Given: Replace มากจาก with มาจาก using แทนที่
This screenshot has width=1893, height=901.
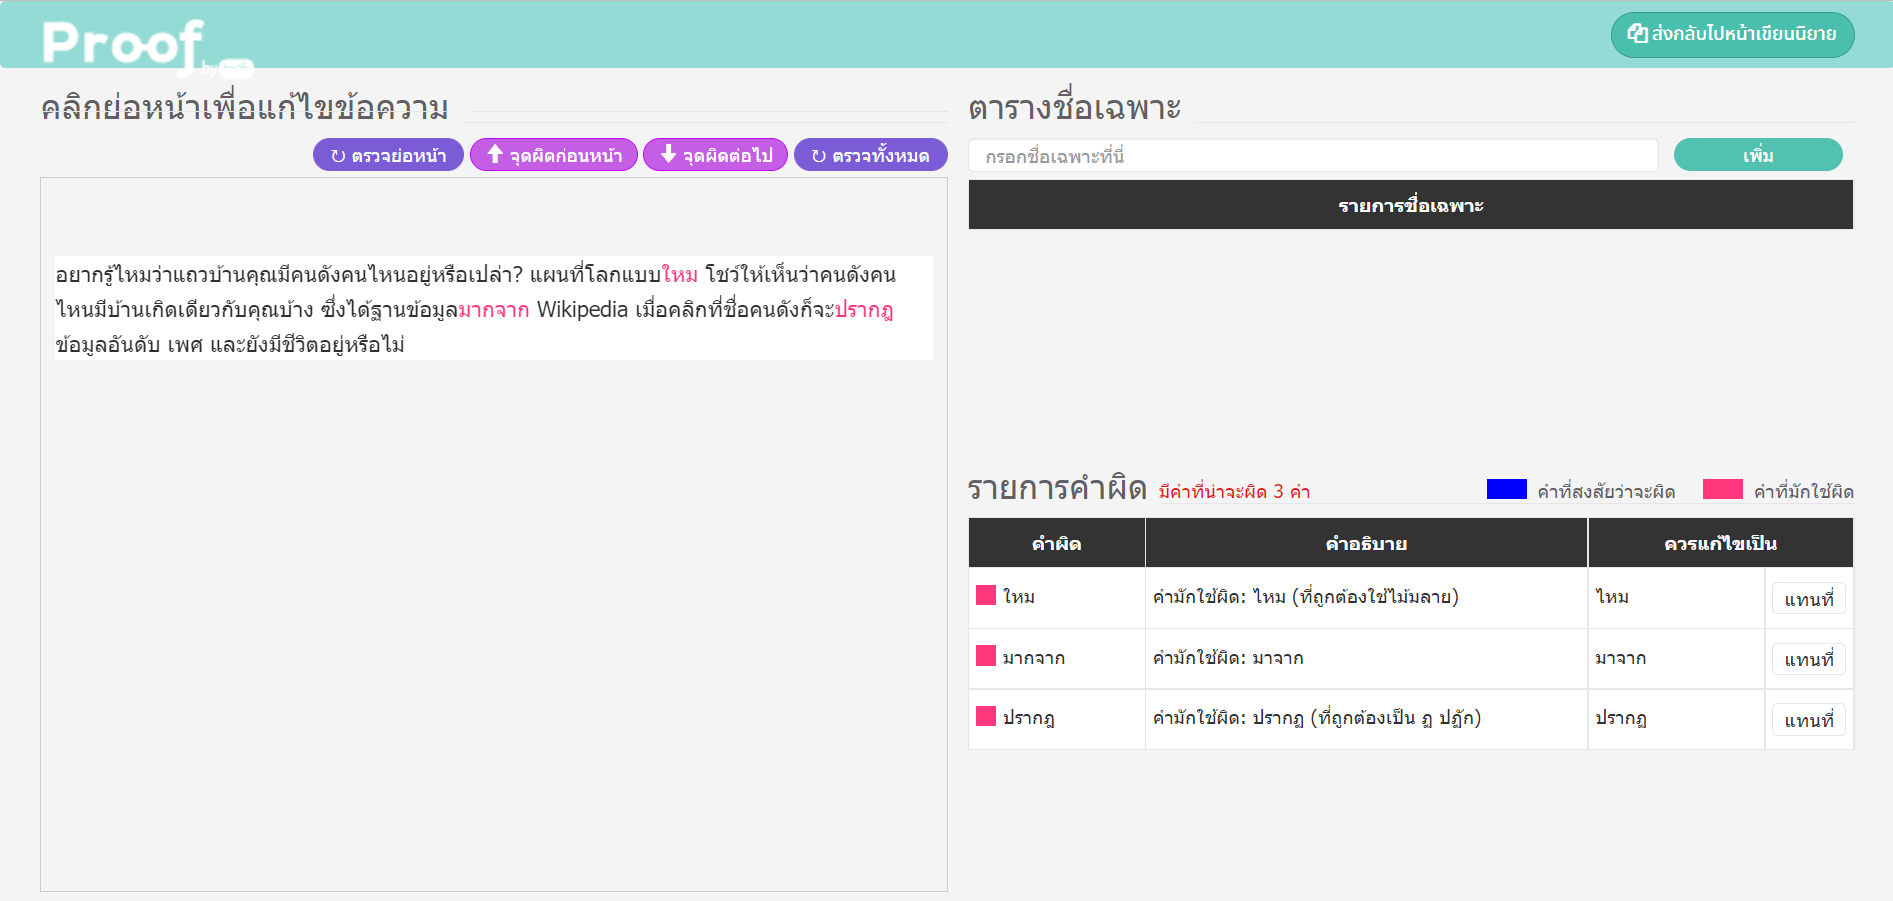Looking at the screenshot, I should [1808, 659].
